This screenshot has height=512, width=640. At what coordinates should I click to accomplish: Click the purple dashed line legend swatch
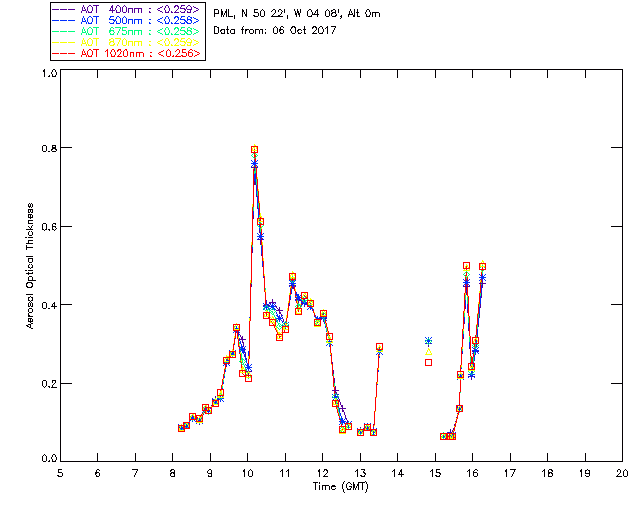[64, 9]
